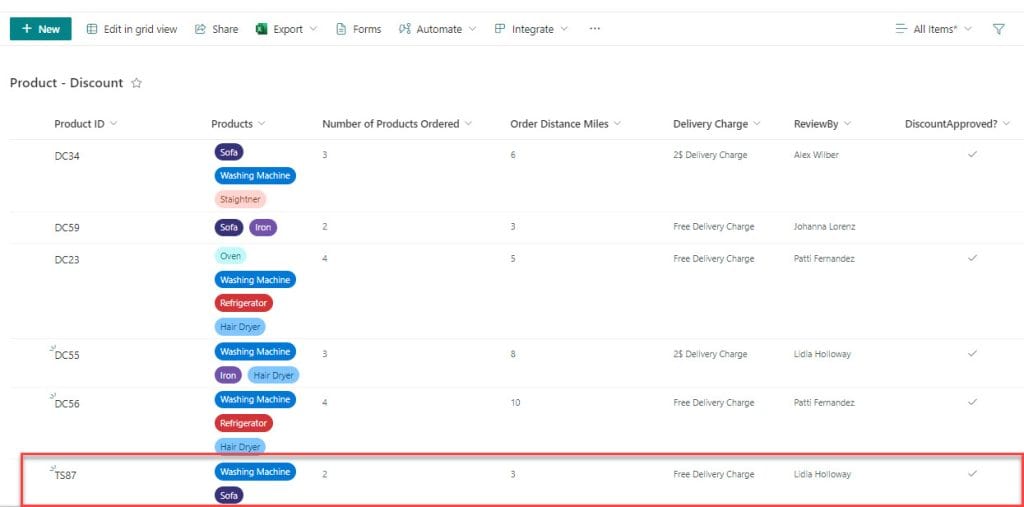This screenshot has height=507, width=1024.
Task: Open the ReviewBy column menu
Action: [823, 123]
